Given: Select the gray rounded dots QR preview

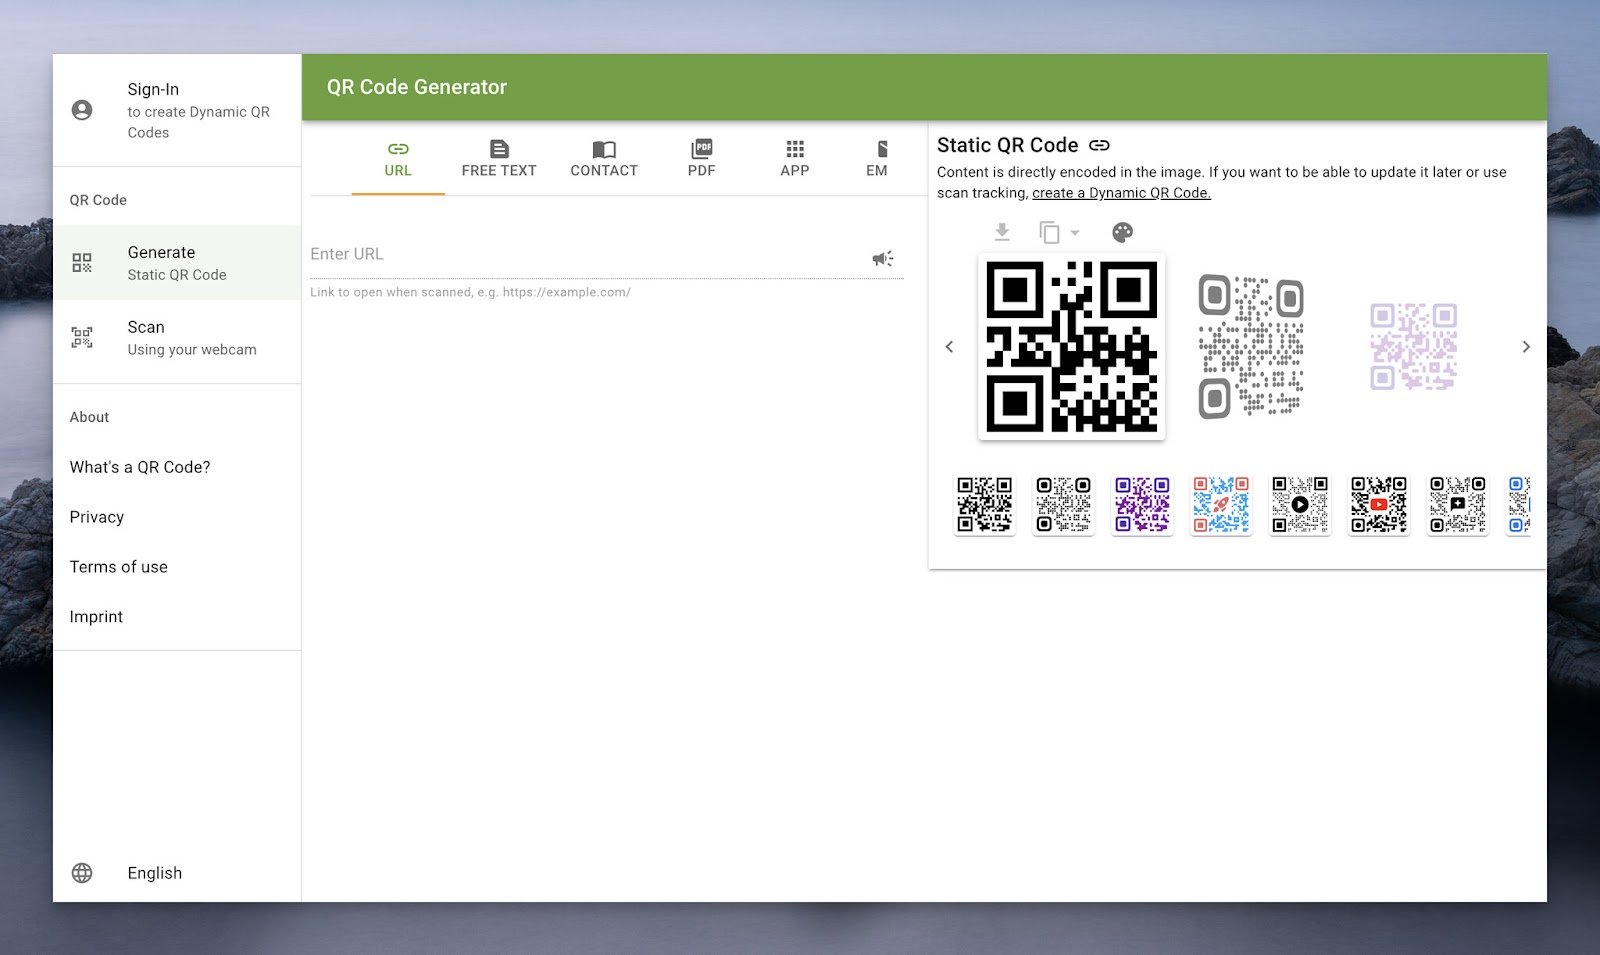Looking at the screenshot, I should (1251, 346).
